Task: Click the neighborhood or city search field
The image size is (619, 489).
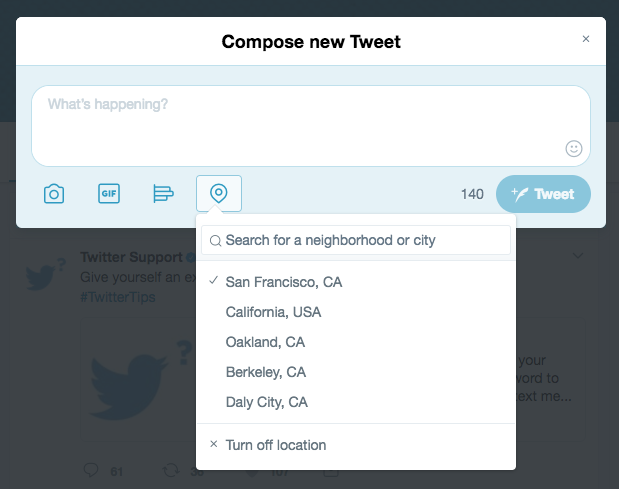Action: 356,240
